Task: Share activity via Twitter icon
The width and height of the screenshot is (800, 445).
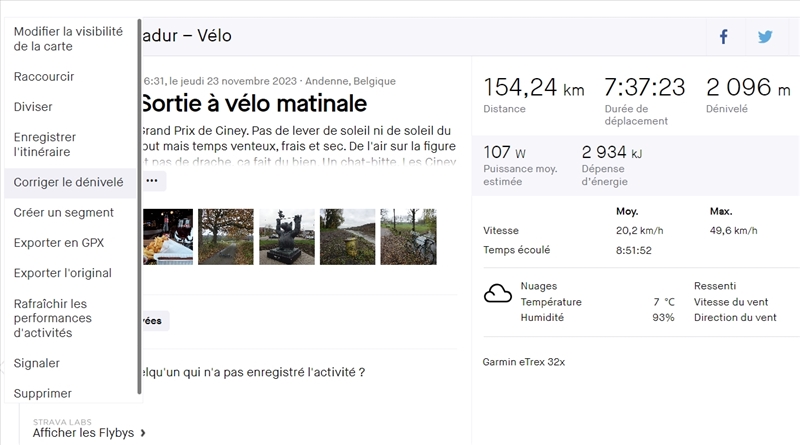Action: pos(765,36)
